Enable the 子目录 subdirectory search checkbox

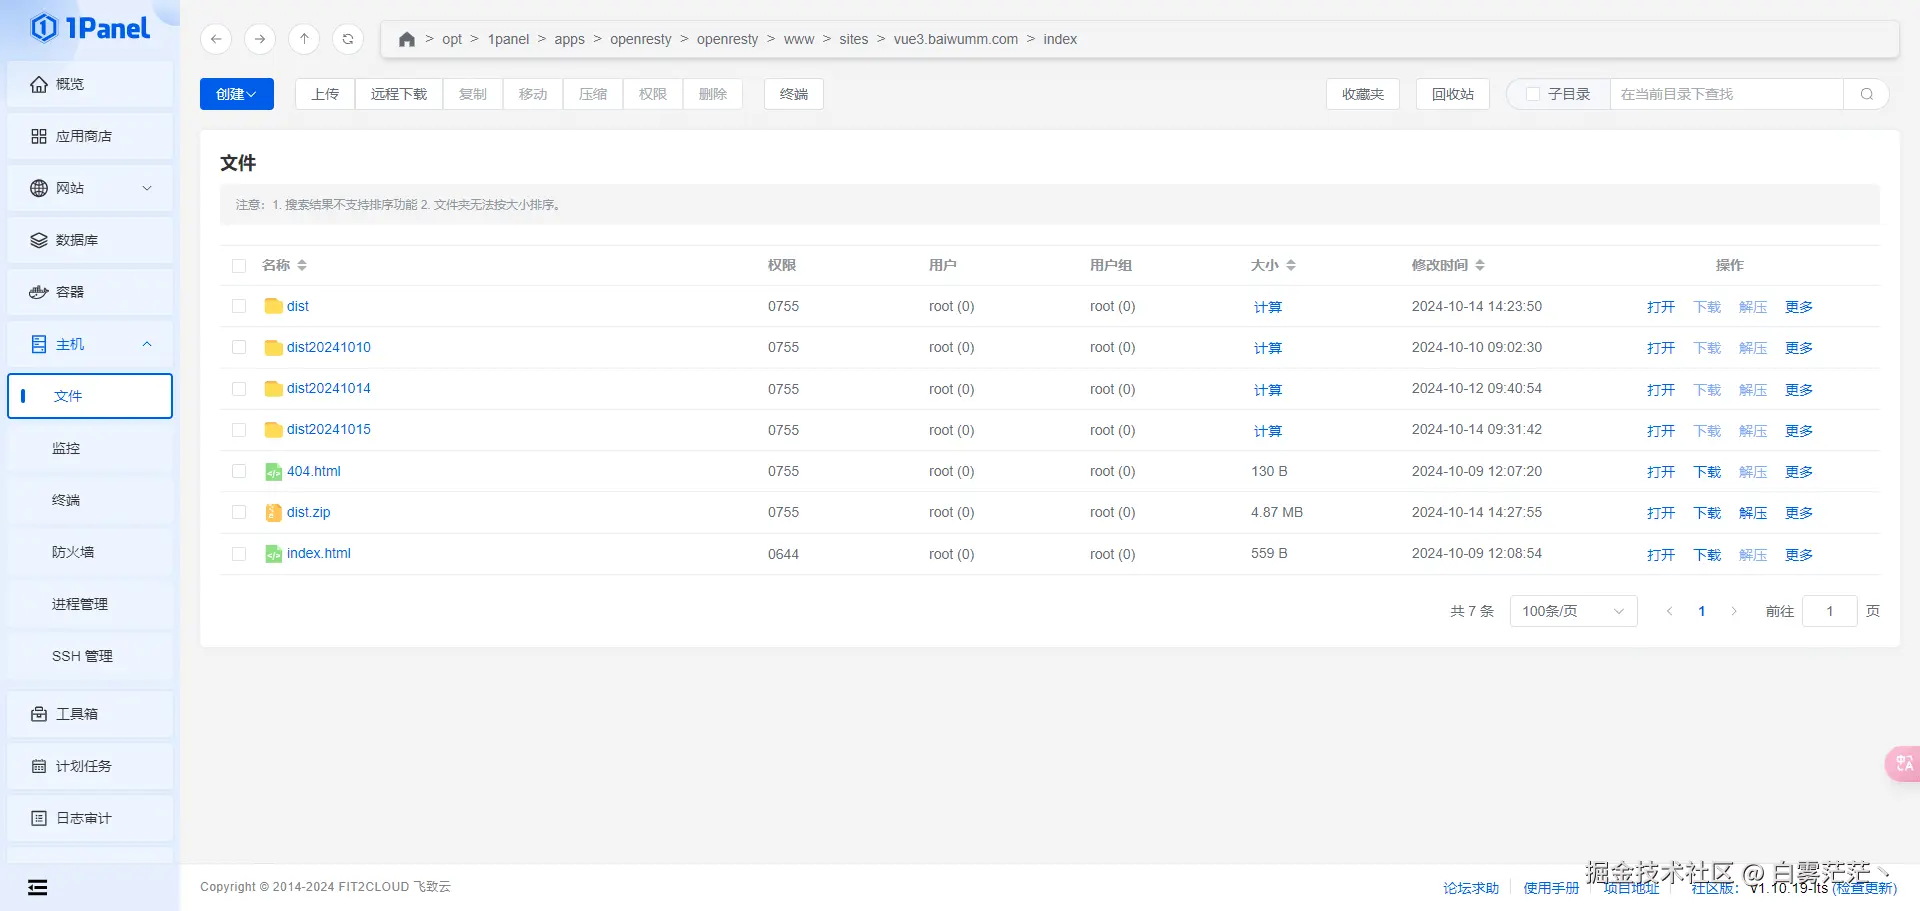pos(1533,94)
